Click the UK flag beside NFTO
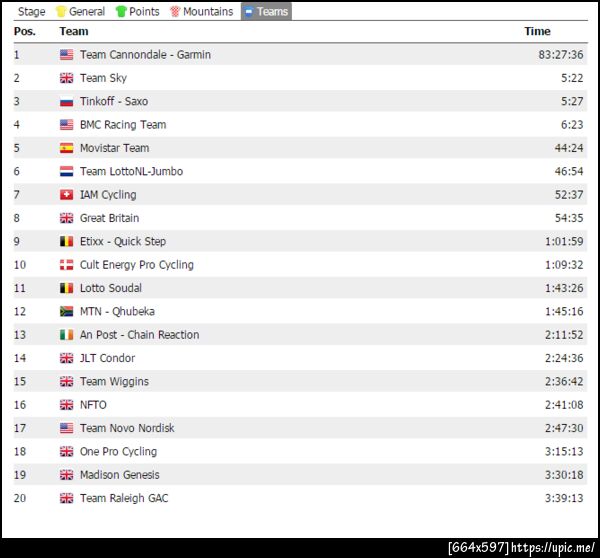The width and height of the screenshot is (600, 558). 67,405
